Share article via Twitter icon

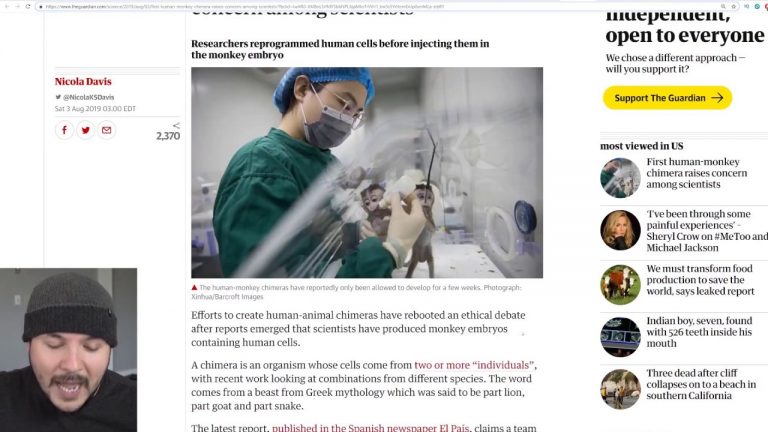pos(86,130)
